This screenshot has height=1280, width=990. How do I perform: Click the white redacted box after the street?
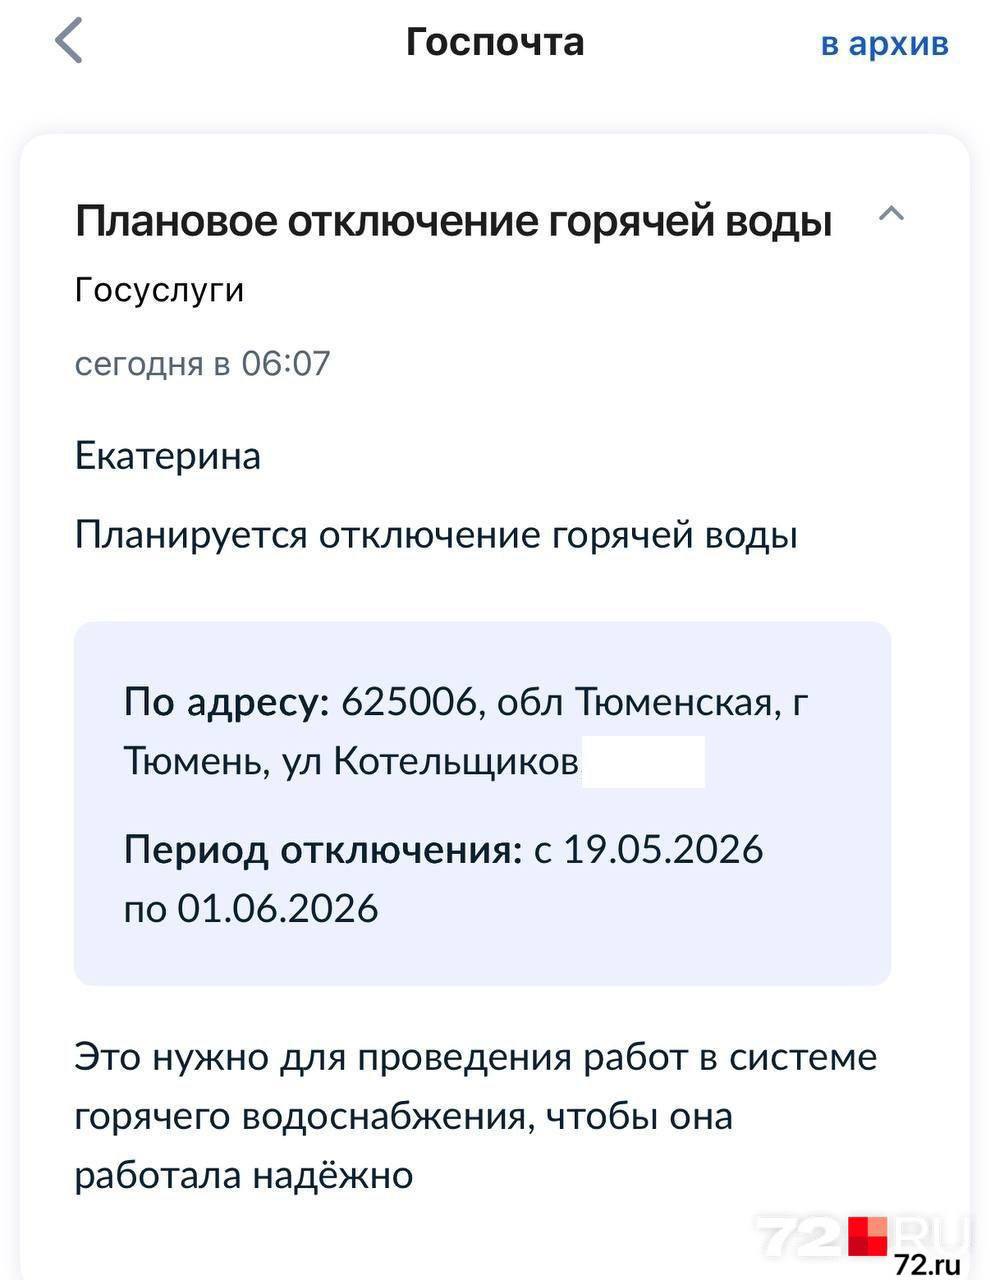click(643, 762)
